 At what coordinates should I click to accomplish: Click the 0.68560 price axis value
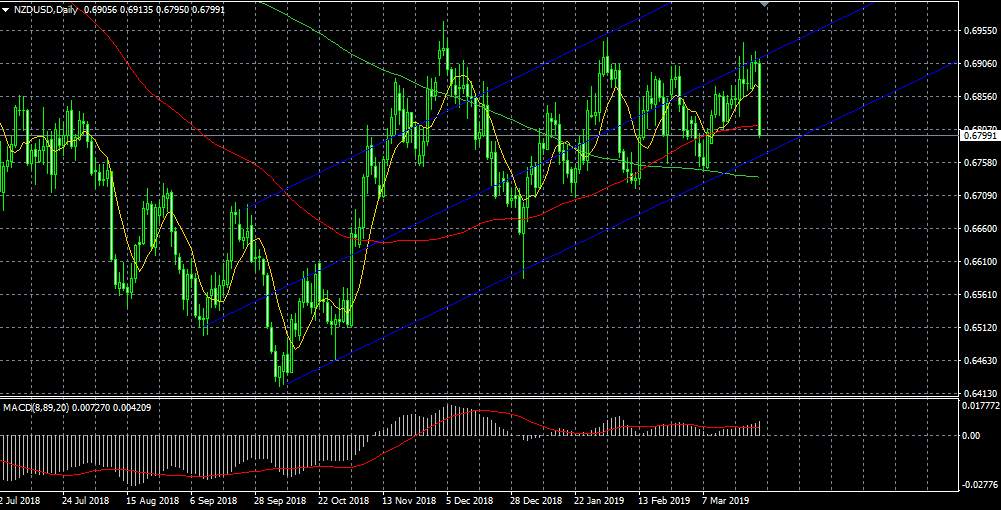980,97
